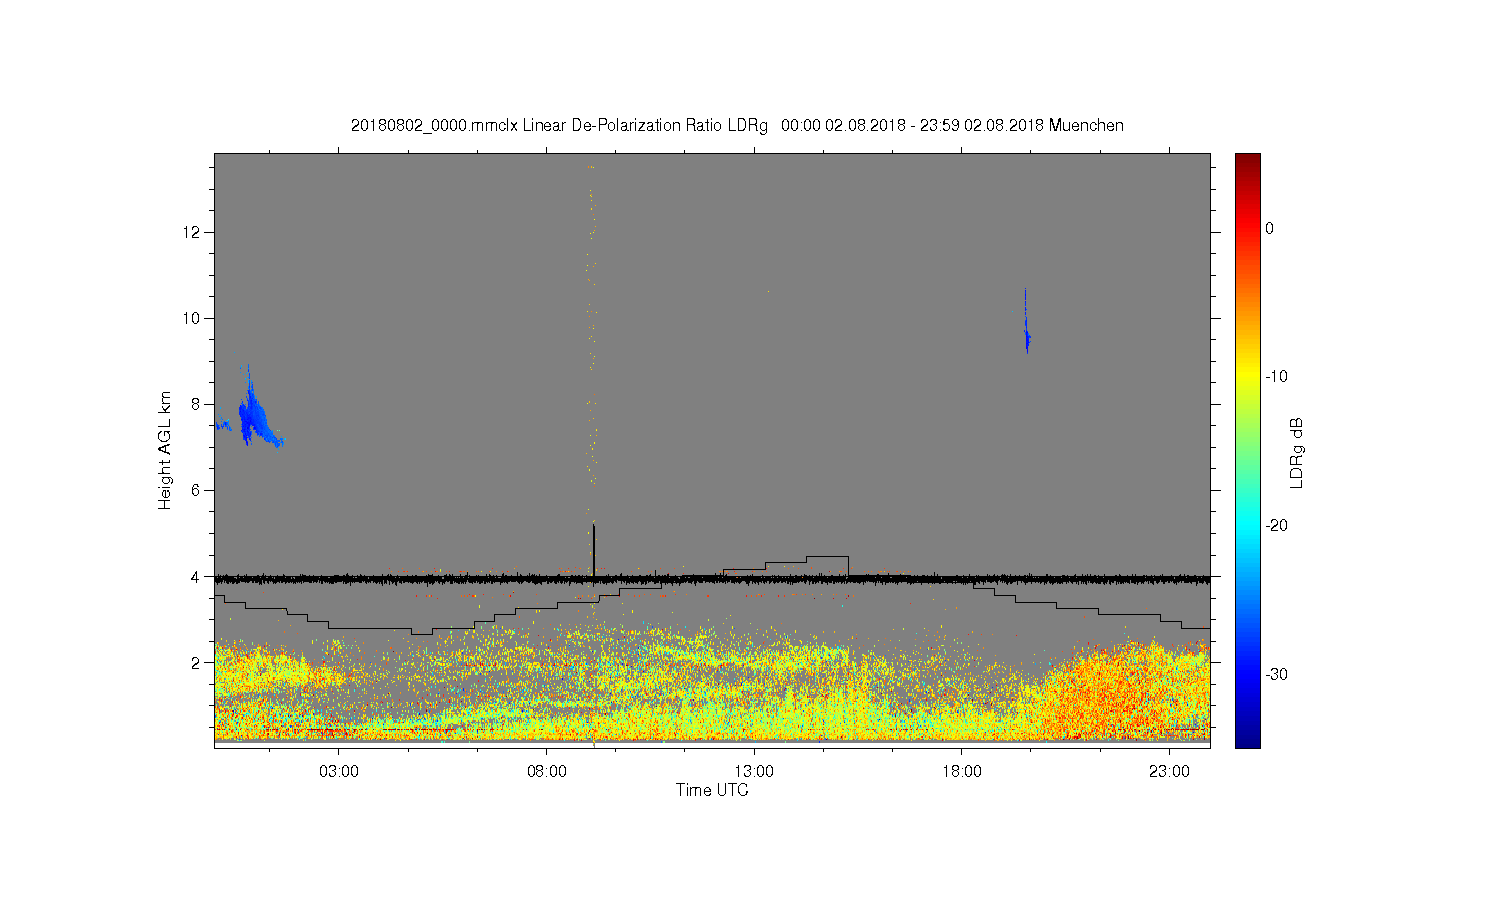Click the 03:00 time tick label
The width and height of the screenshot is (1500, 900).
(x=339, y=772)
